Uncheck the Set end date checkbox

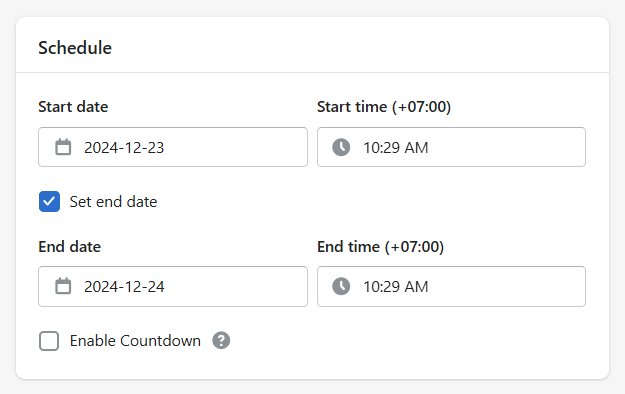click(49, 201)
